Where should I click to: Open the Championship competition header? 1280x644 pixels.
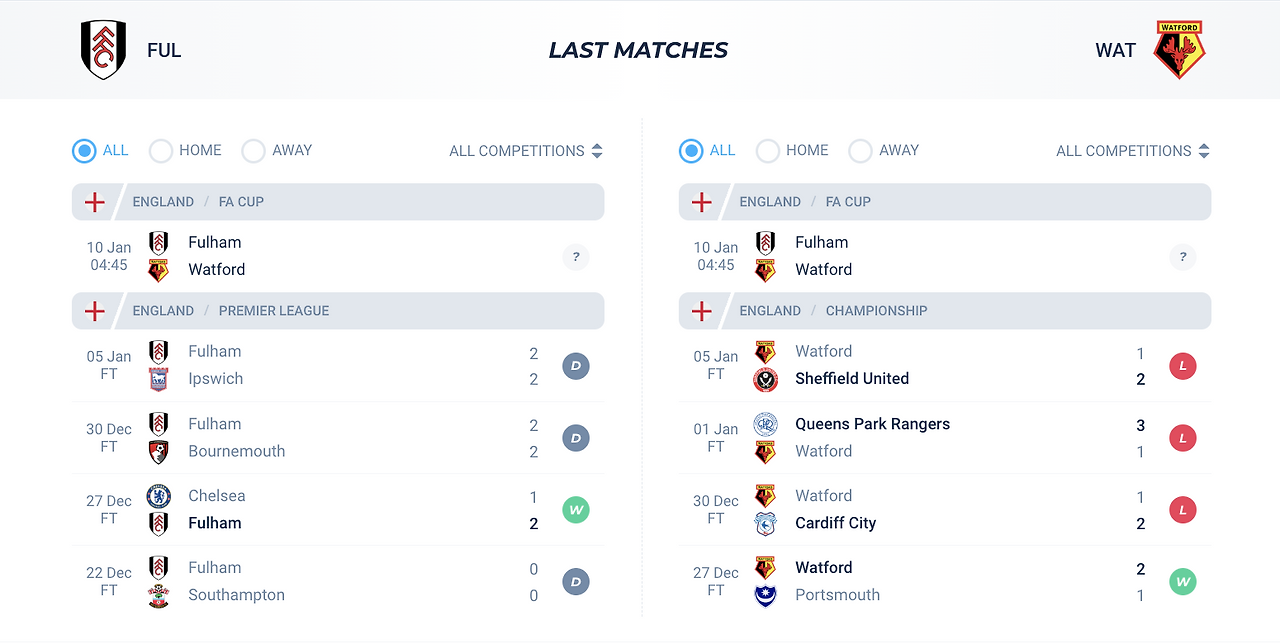click(945, 311)
